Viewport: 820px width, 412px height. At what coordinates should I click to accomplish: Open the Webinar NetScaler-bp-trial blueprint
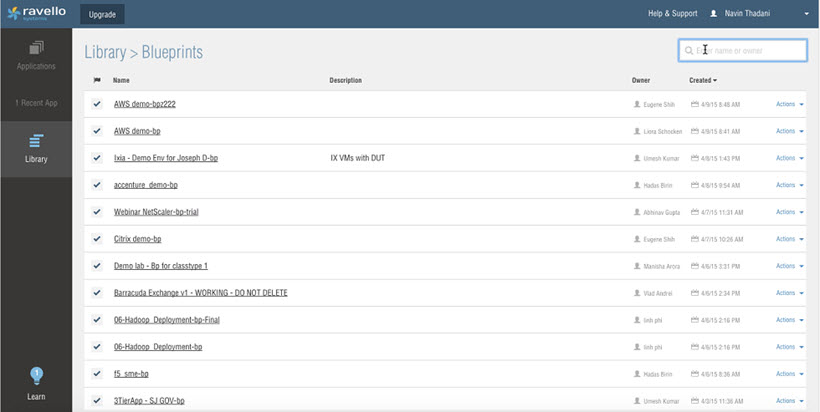tap(156, 212)
